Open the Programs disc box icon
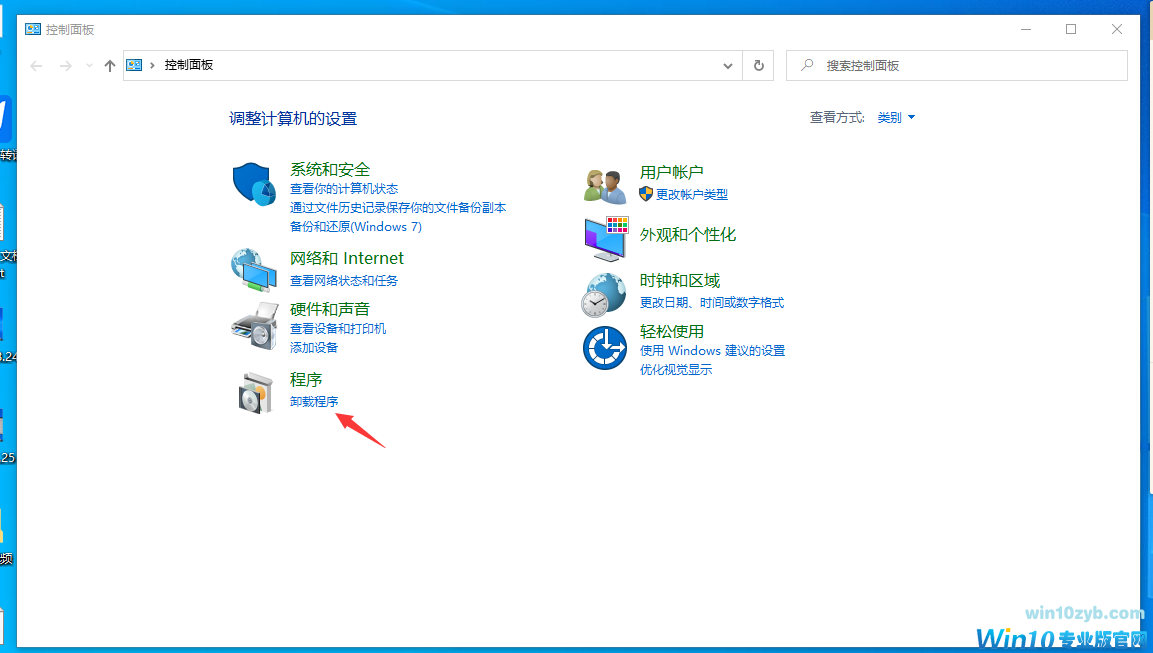Viewport: 1153px width, 653px height. (254, 393)
